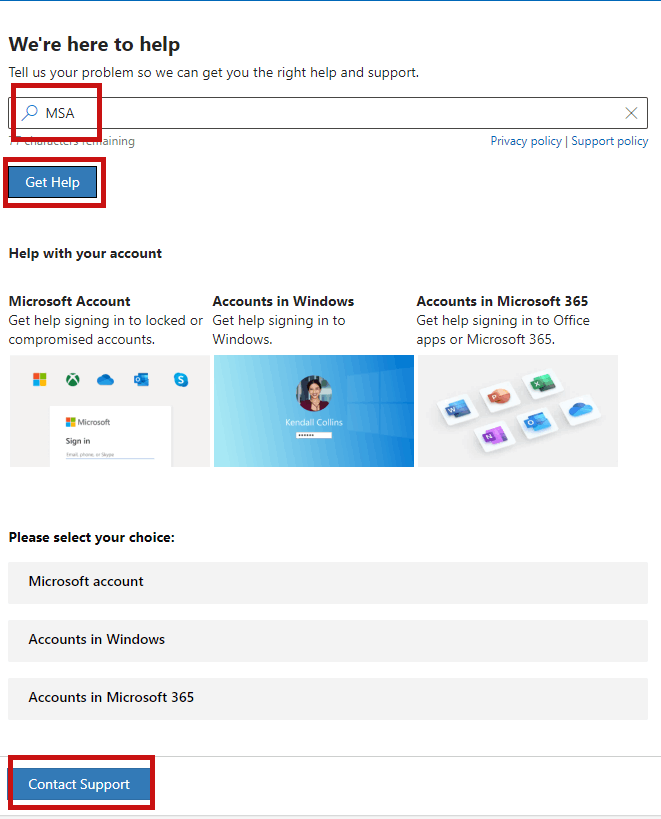Click the PowerPoint icon in Microsoft 365 image
This screenshot has width=661, height=819.
[x=499, y=397]
